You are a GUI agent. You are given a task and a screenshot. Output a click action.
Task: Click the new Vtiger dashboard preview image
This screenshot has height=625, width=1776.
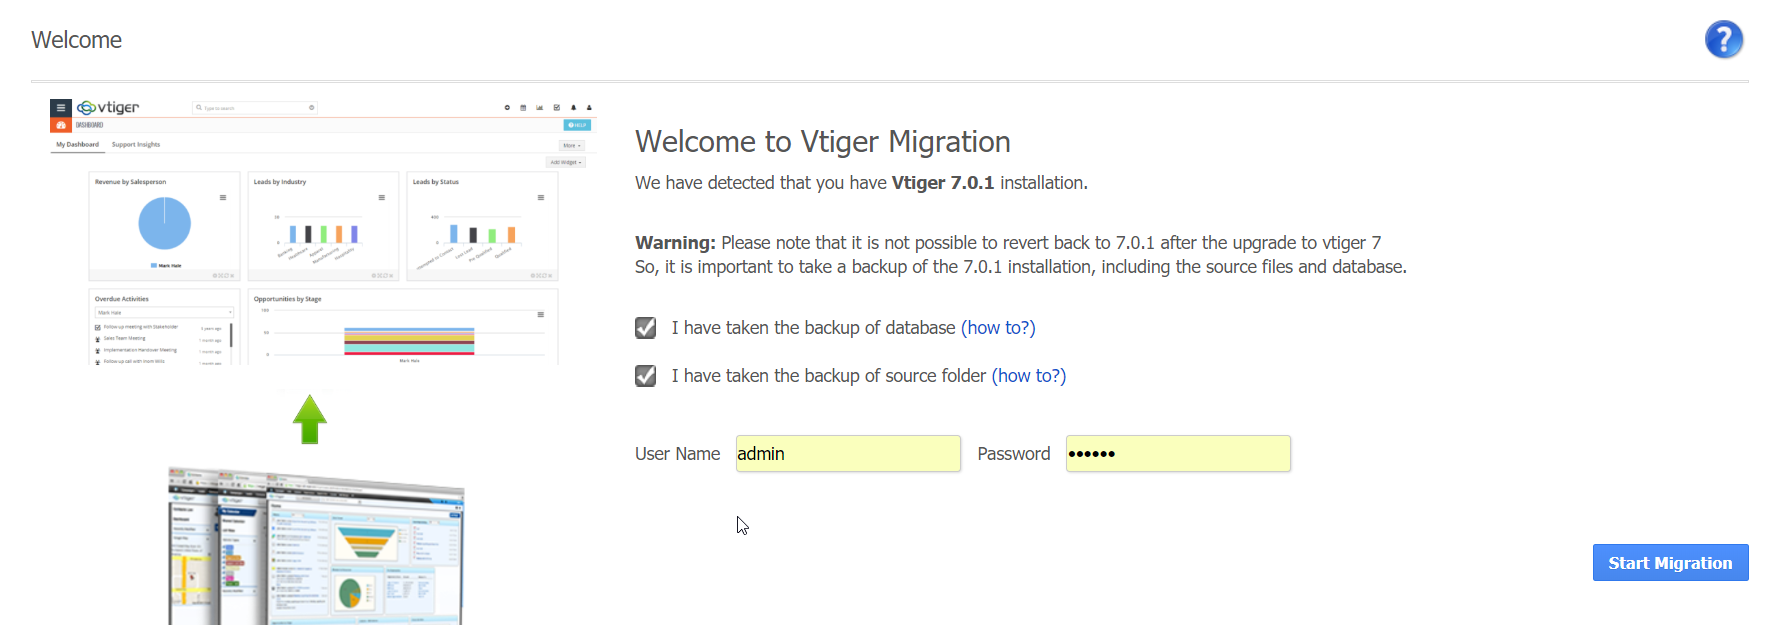point(321,232)
